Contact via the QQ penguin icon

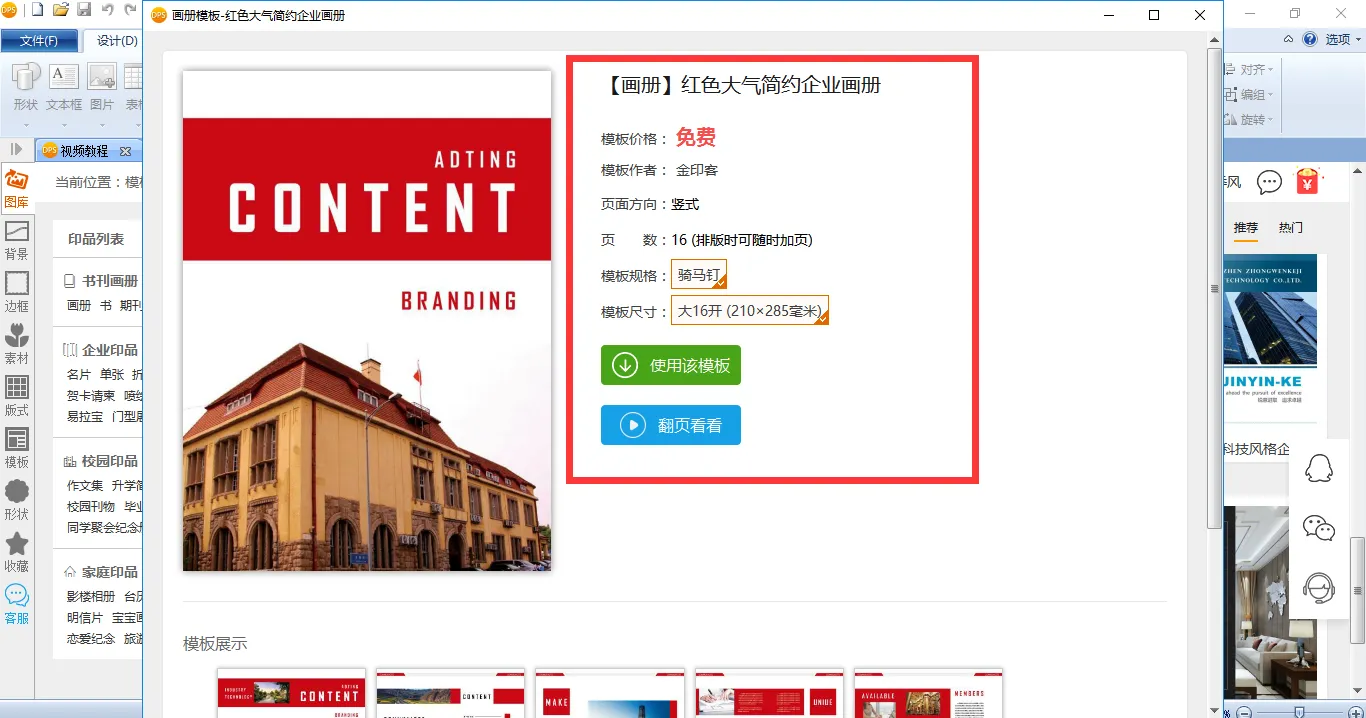coord(1319,467)
